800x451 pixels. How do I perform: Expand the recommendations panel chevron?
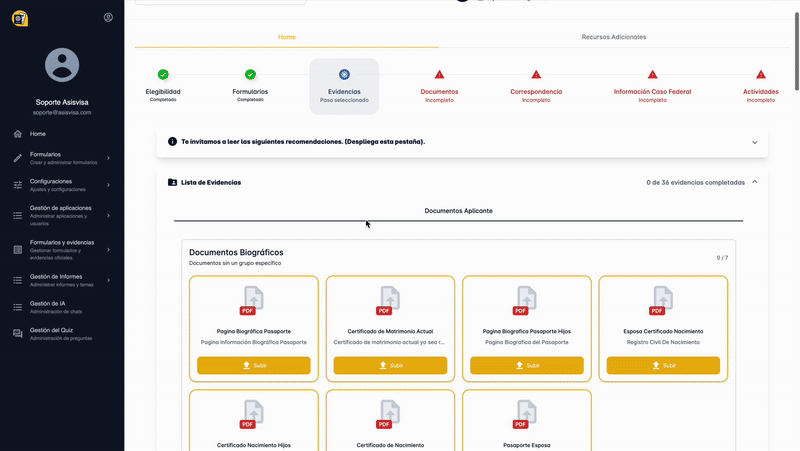[x=754, y=142]
